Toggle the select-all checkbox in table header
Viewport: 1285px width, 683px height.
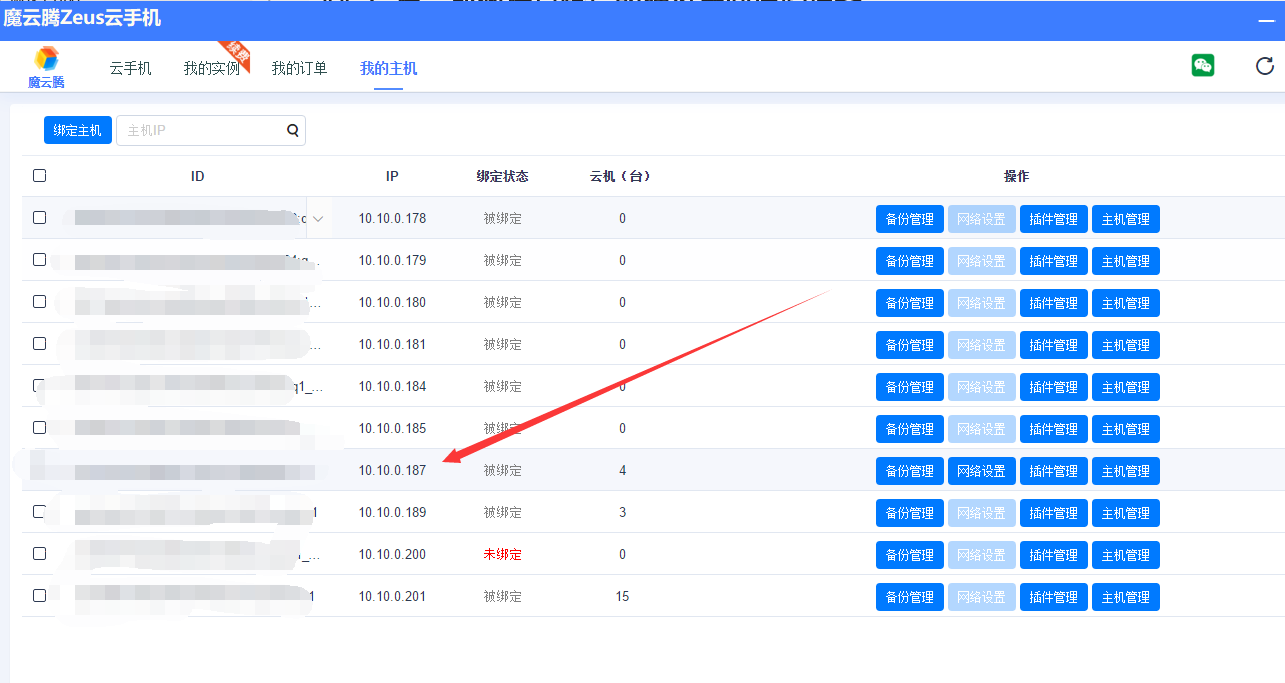pyautogui.click(x=40, y=176)
